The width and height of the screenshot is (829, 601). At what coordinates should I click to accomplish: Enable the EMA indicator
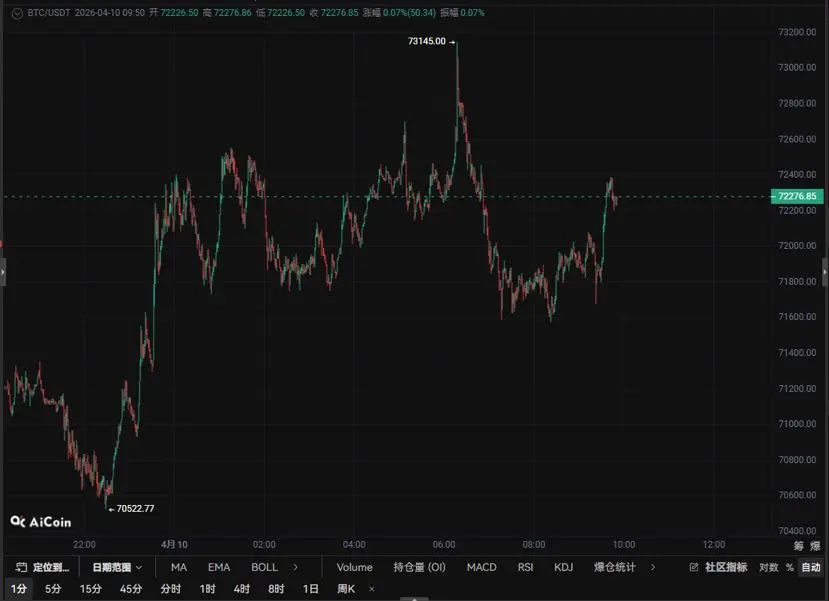coord(219,567)
